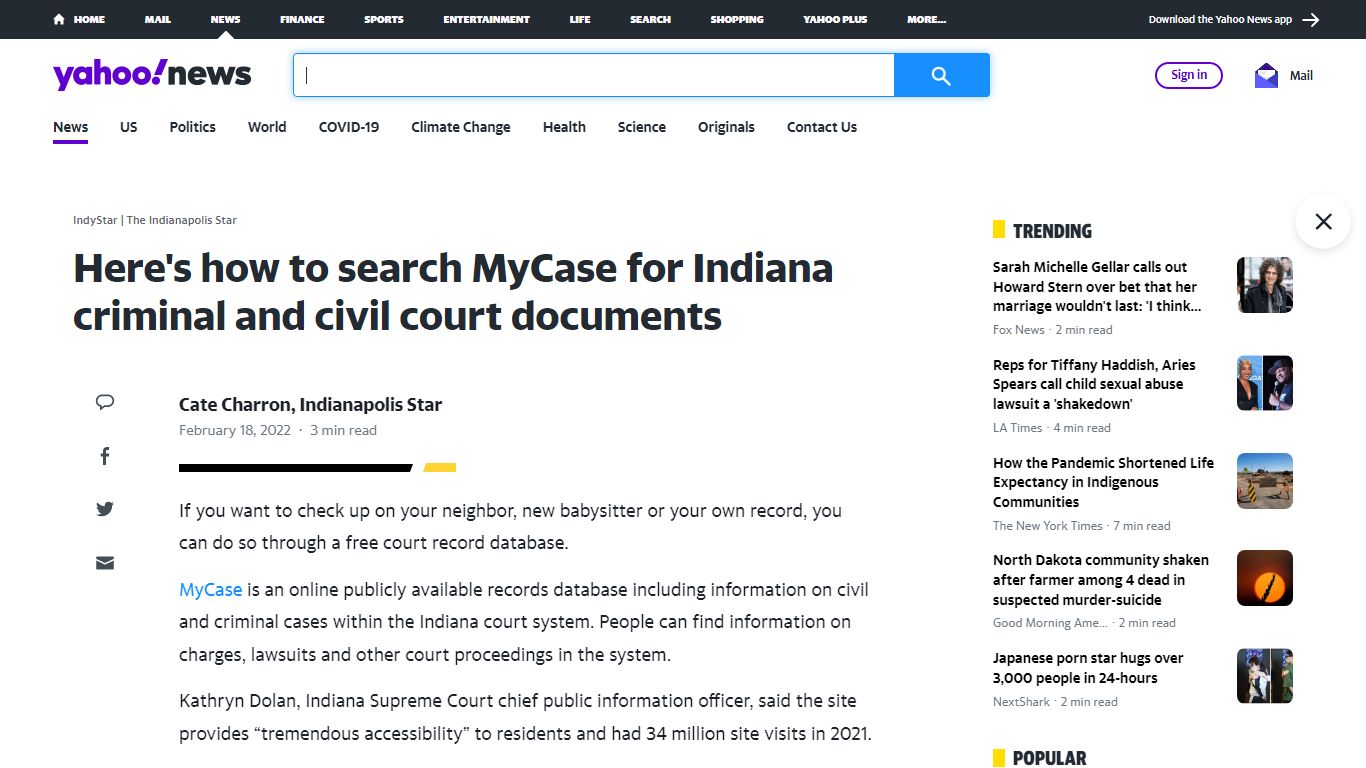Image resolution: width=1366 pixels, height=768 pixels.
Task: Open the Health tab
Action: 564,127
